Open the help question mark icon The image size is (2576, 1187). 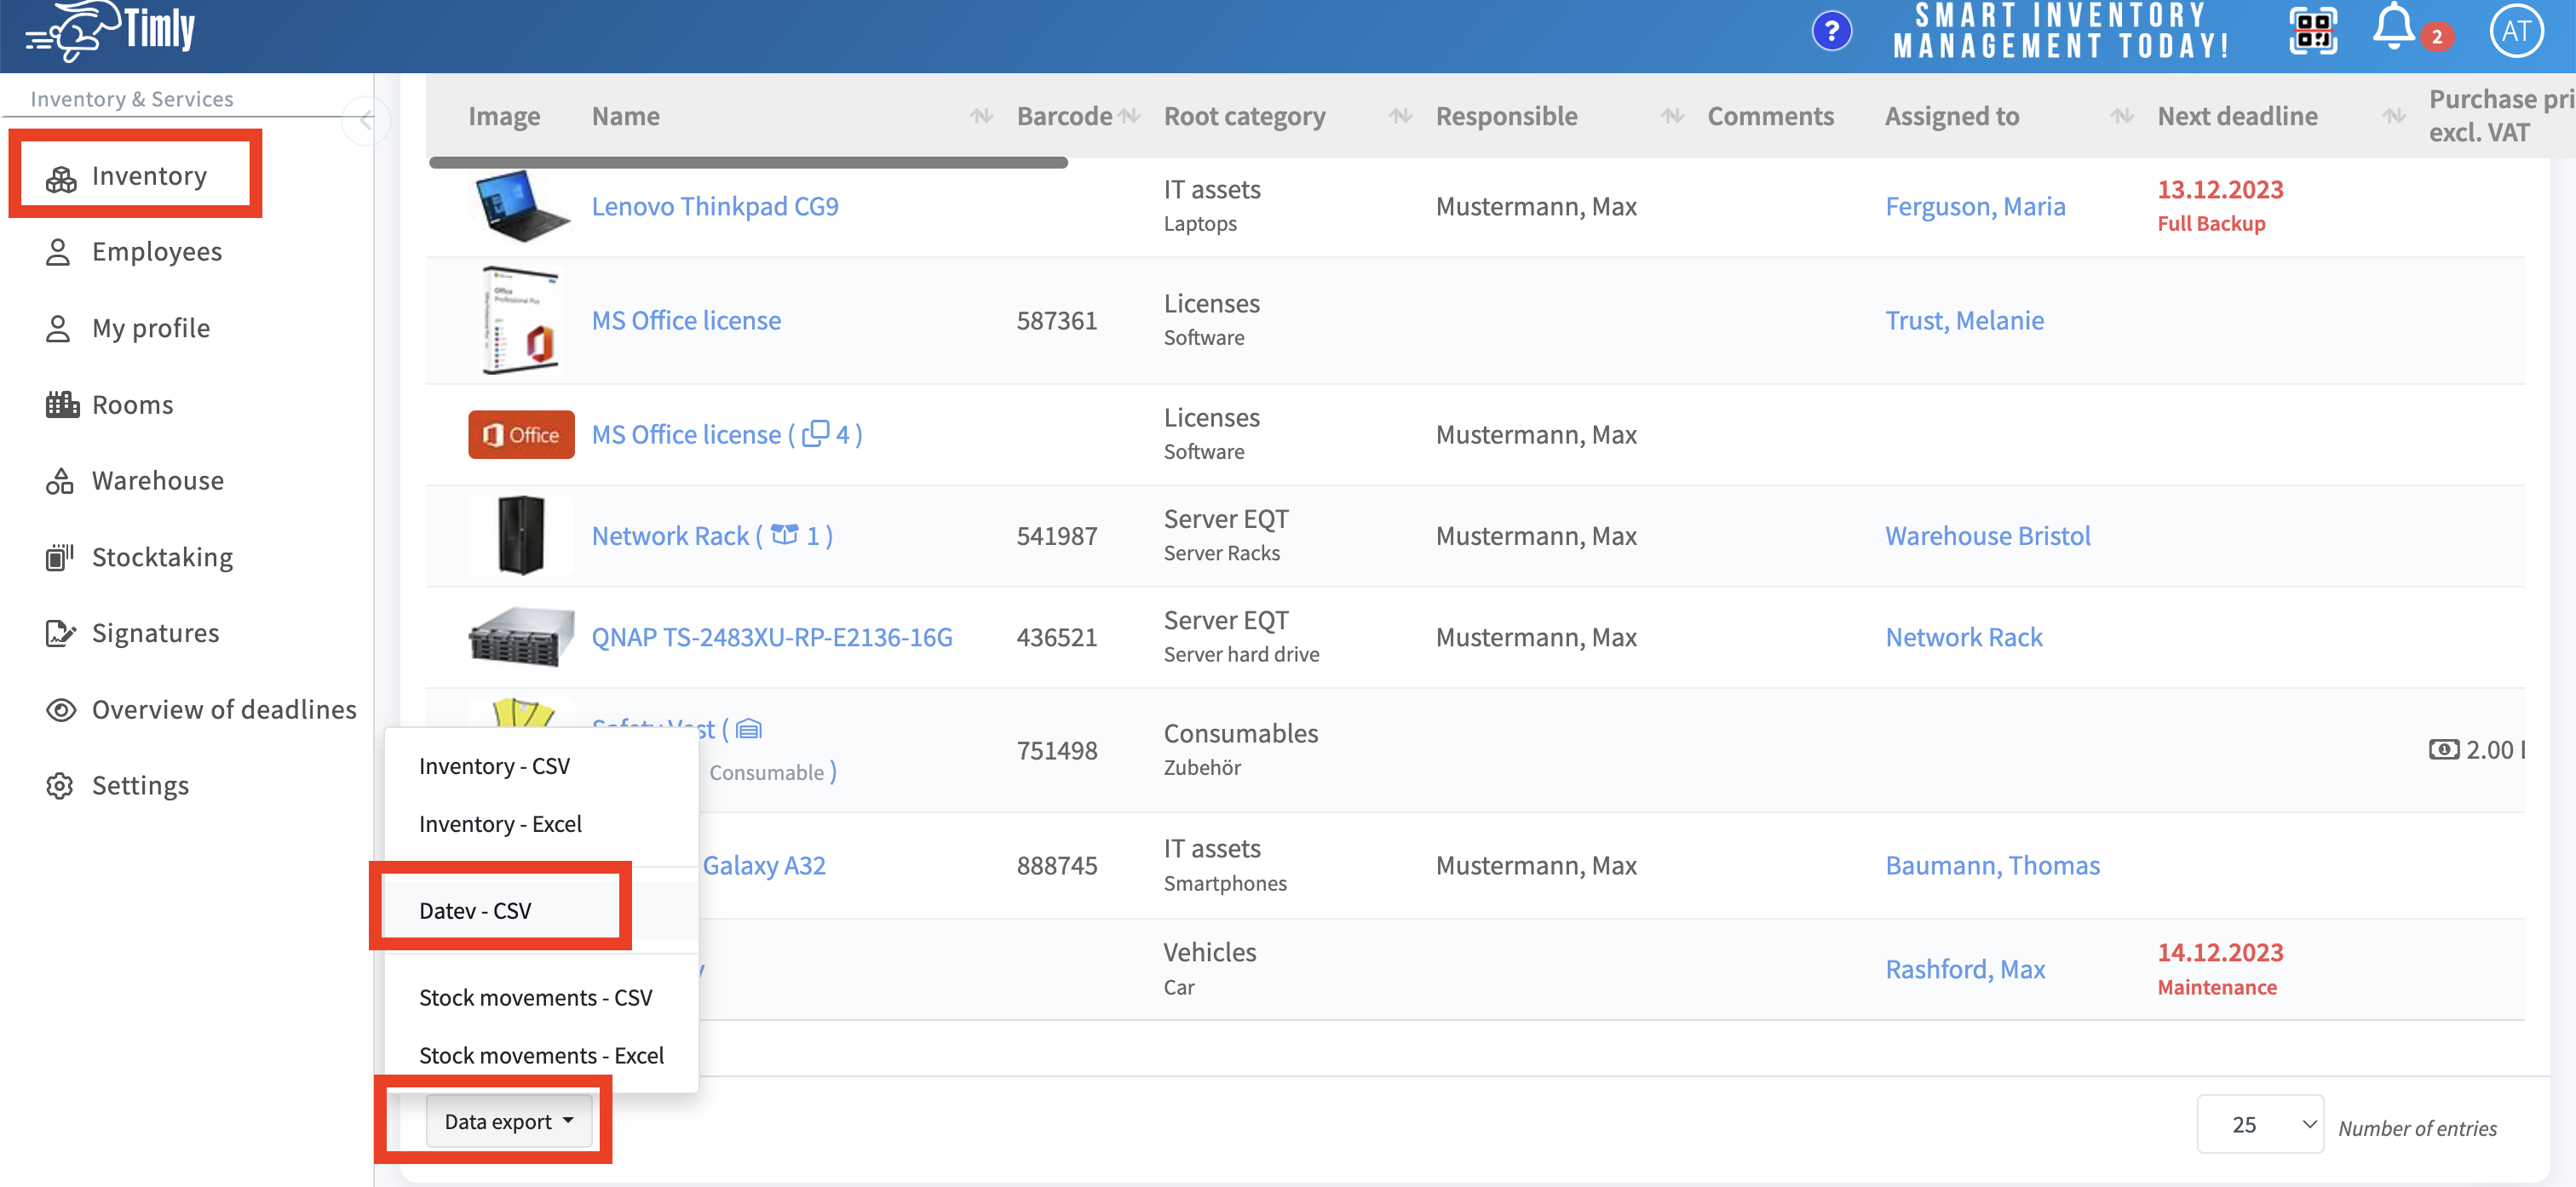pos(1831,31)
